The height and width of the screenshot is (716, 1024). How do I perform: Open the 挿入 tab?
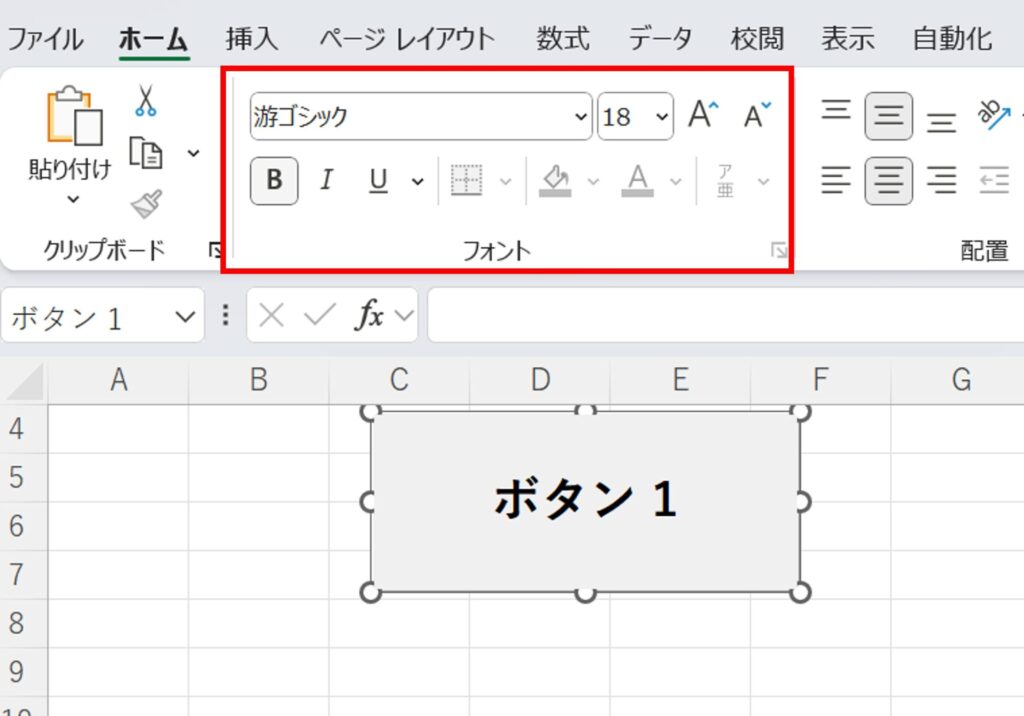(252, 39)
